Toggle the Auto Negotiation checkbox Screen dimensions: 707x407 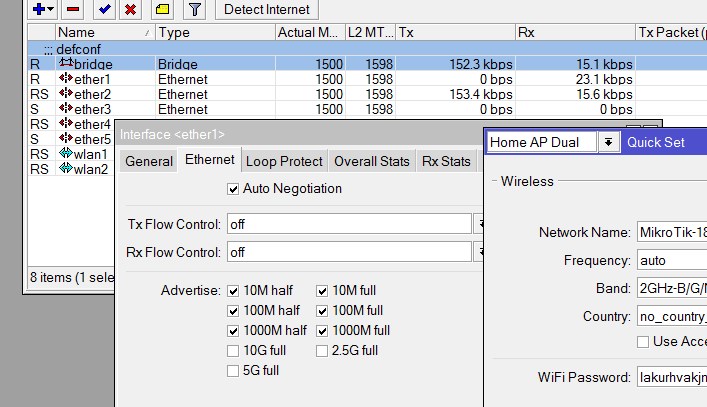pyautogui.click(x=233, y=189)
